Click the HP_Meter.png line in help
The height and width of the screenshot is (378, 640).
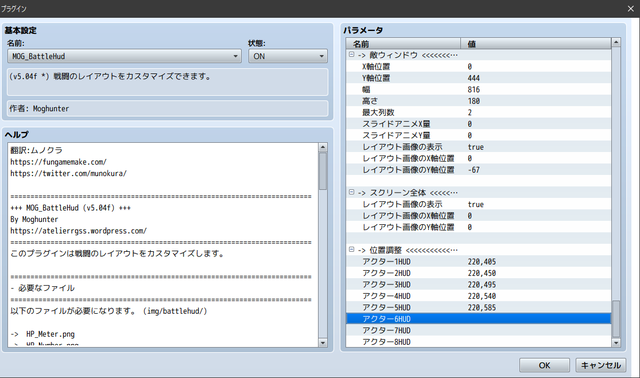43,334
